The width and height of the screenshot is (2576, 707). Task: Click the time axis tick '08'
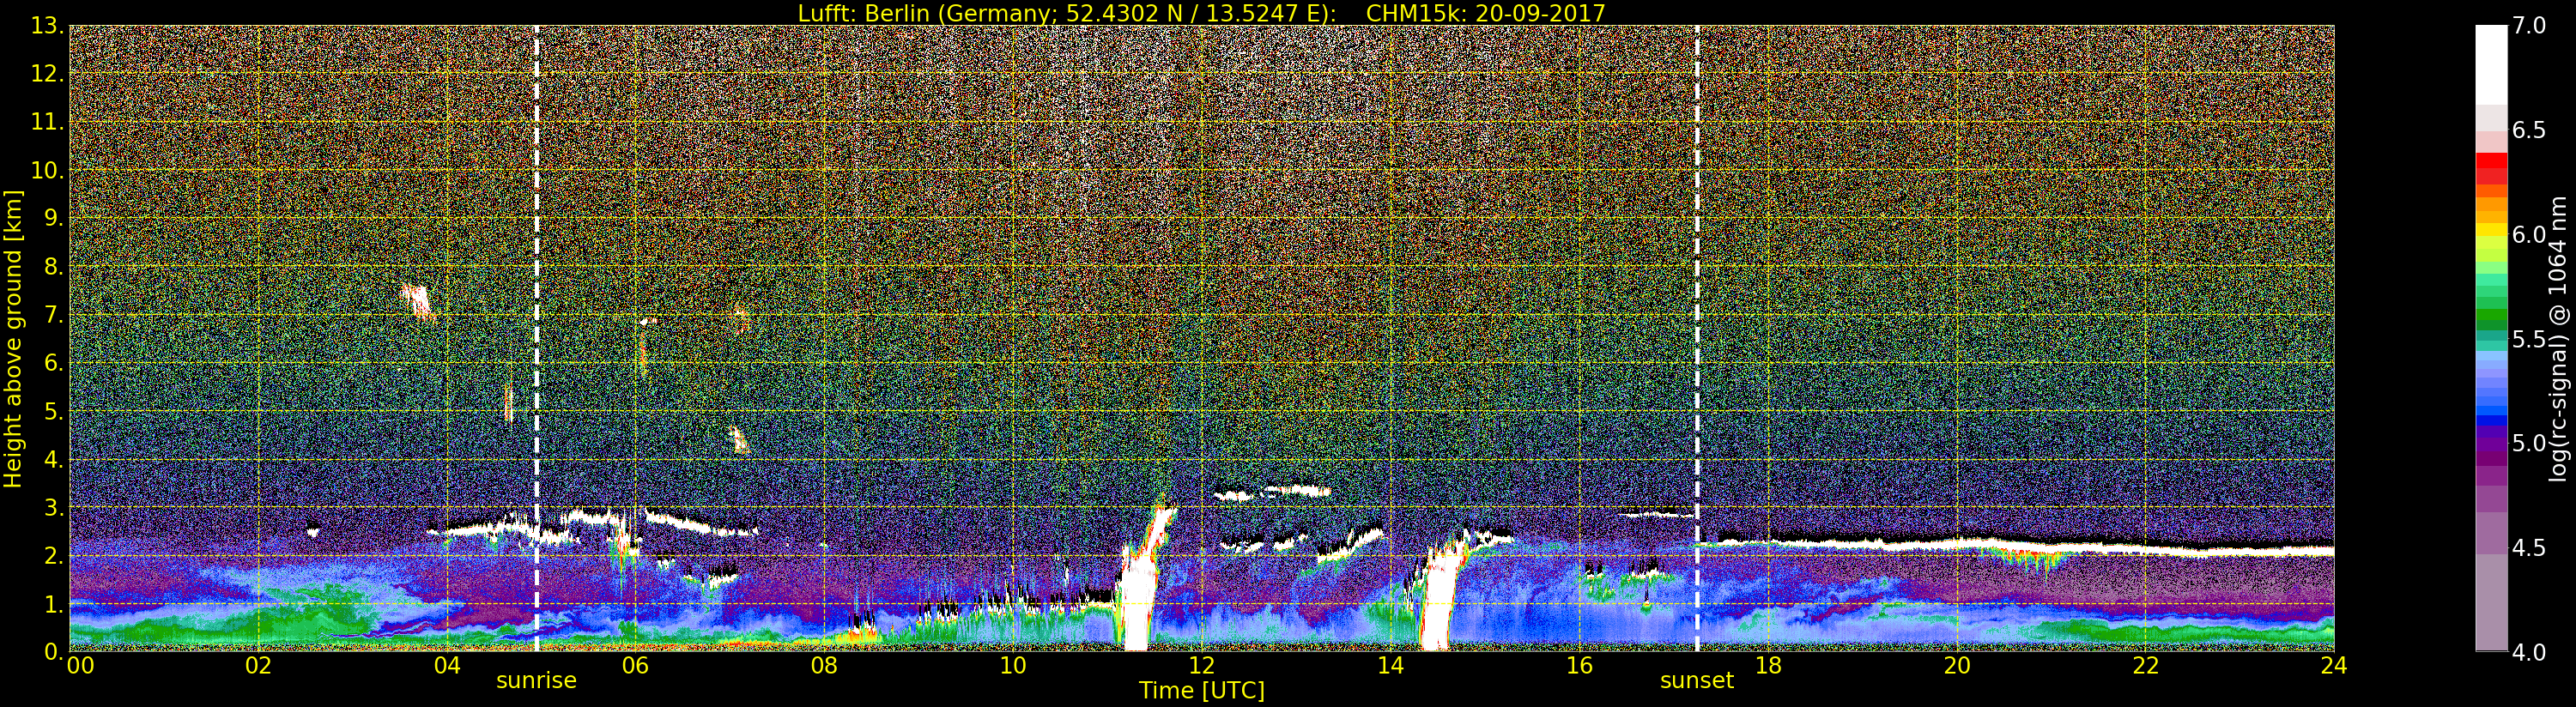824,665
